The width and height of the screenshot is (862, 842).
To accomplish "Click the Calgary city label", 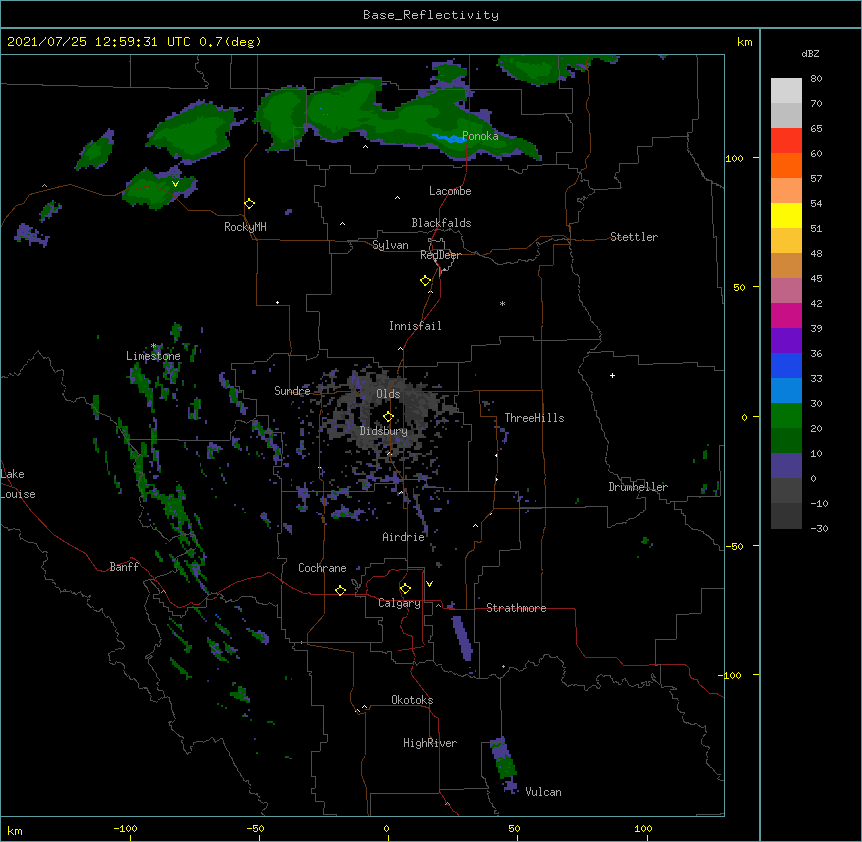I will click(399, 603).
